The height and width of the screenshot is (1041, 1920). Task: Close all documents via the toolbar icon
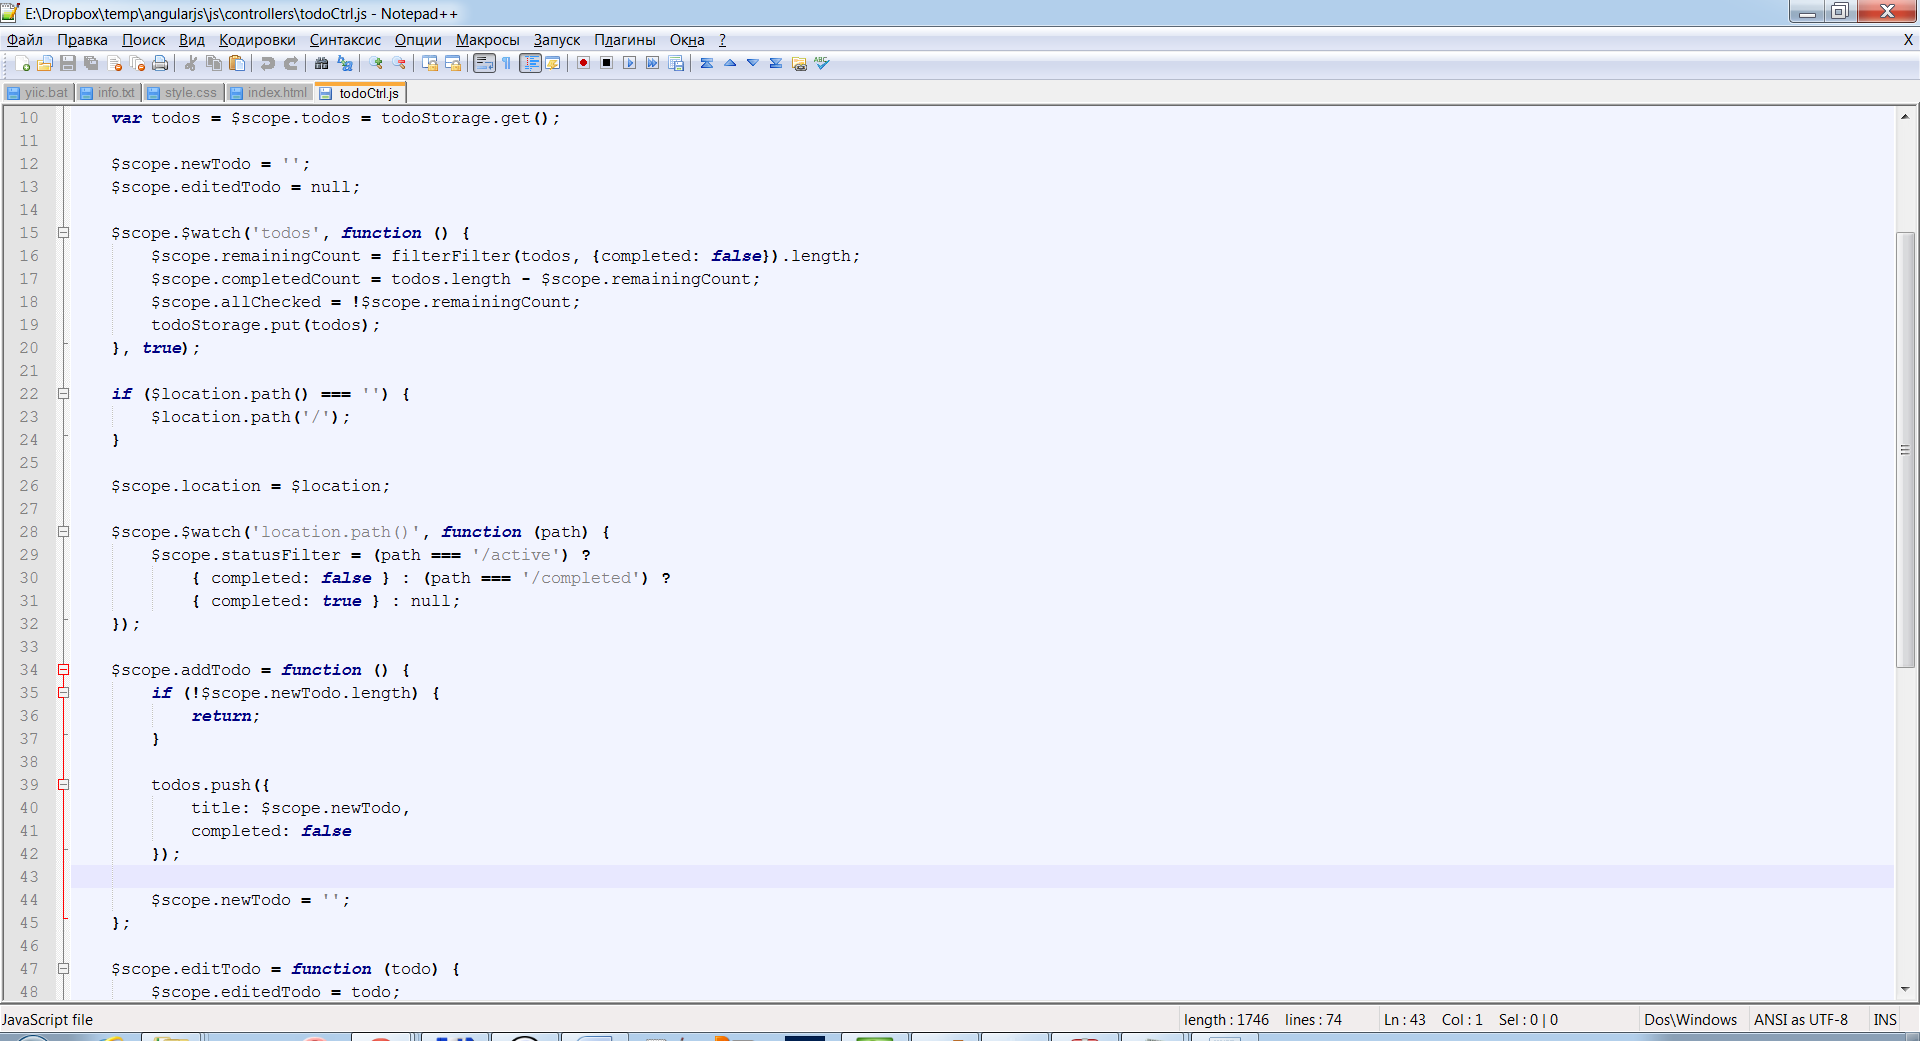[x=137, y=63]
